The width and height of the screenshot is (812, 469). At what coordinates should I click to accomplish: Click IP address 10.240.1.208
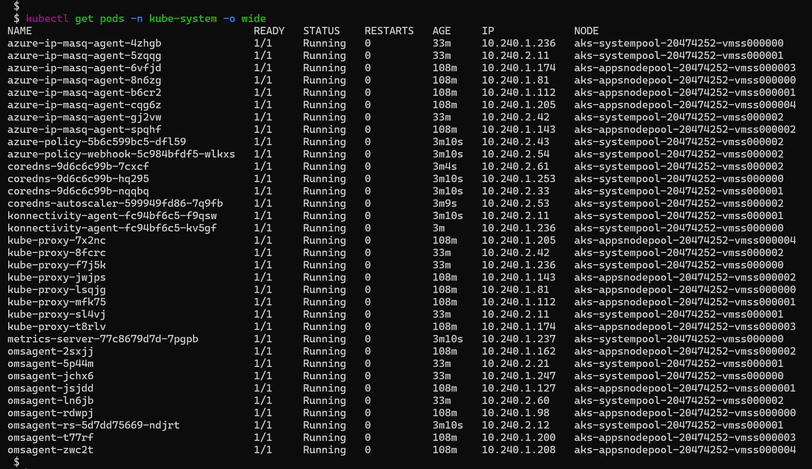coord(518,450)
